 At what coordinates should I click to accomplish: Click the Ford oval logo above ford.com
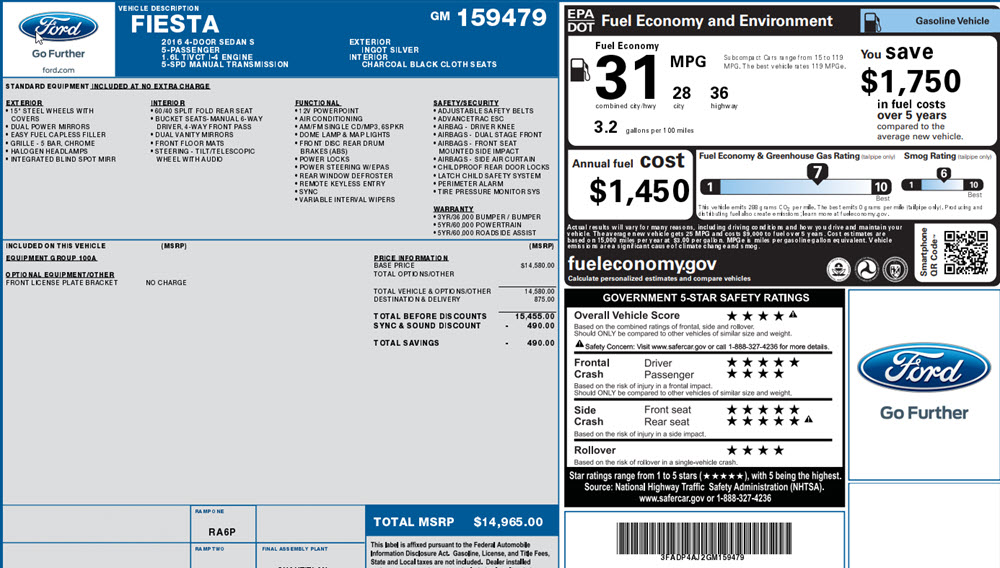58,27
